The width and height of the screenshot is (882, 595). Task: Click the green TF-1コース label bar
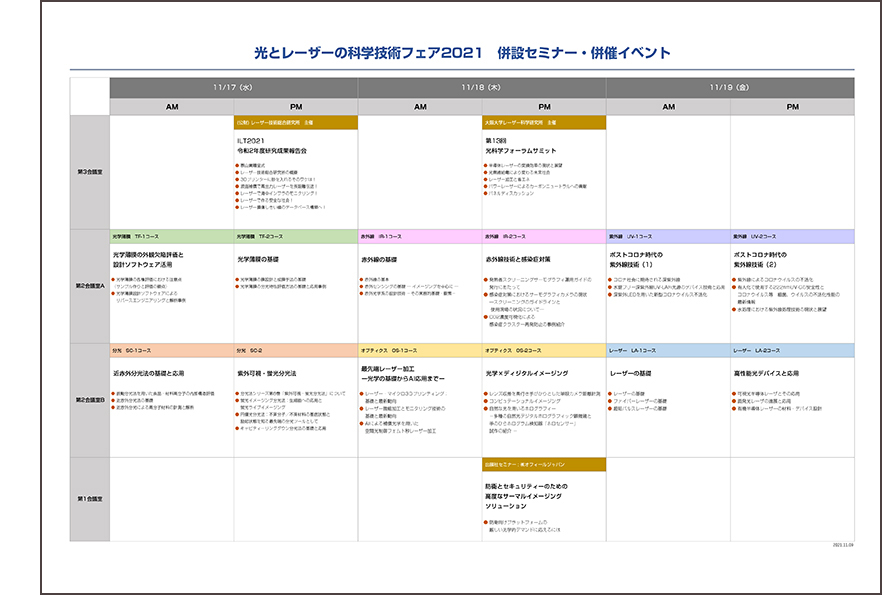coord(171,237)
